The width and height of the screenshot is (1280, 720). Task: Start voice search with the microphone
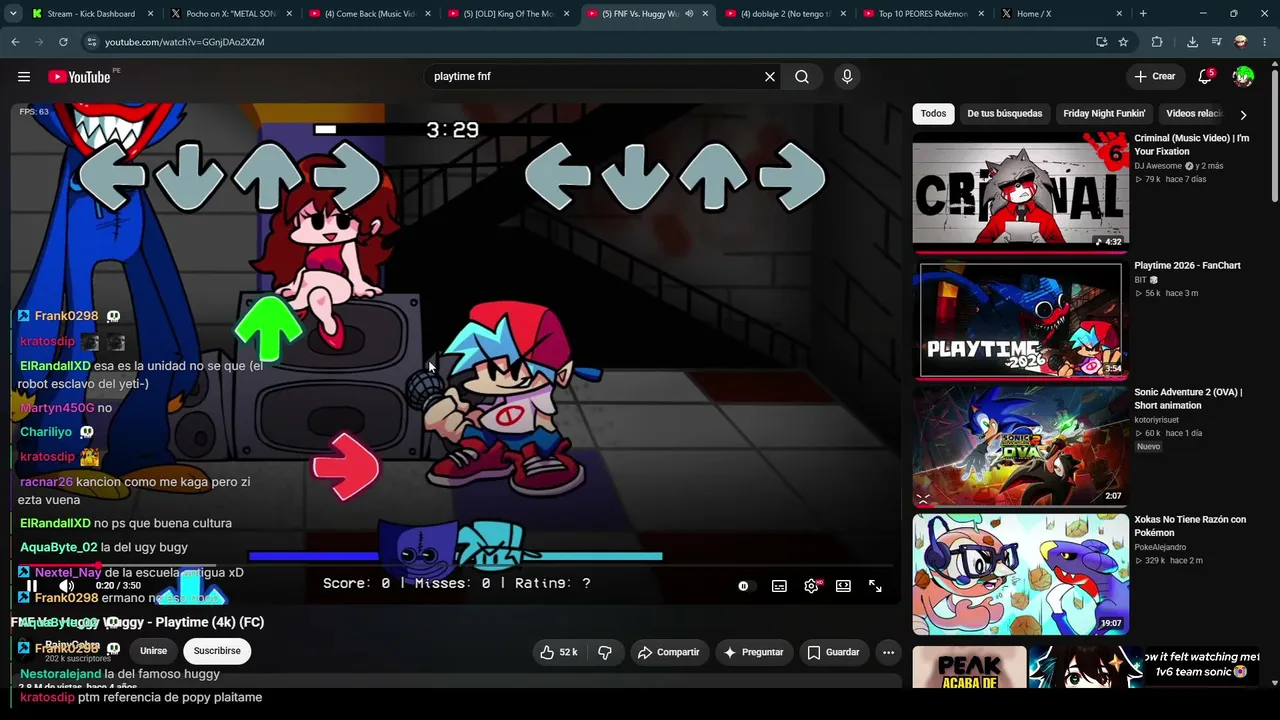click(847, 77)
